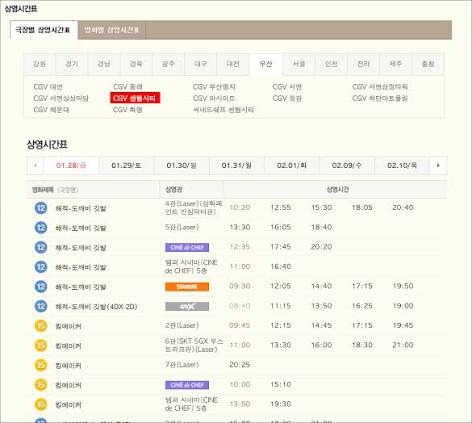Select the 충청 region tab

(428, 64)
